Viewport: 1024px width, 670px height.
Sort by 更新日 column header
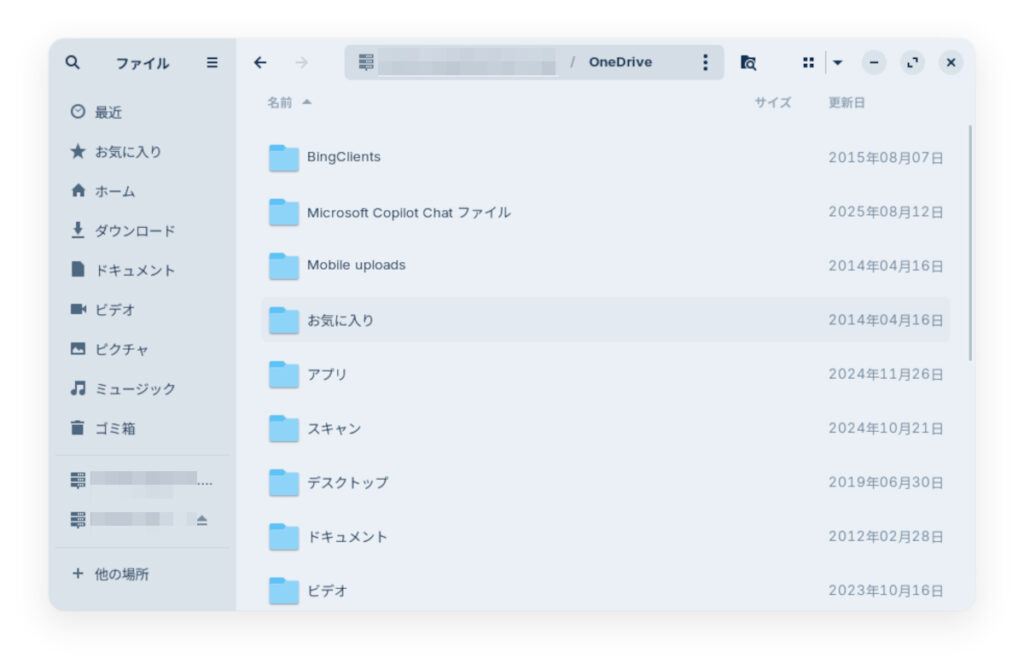(x=846, y=102)
